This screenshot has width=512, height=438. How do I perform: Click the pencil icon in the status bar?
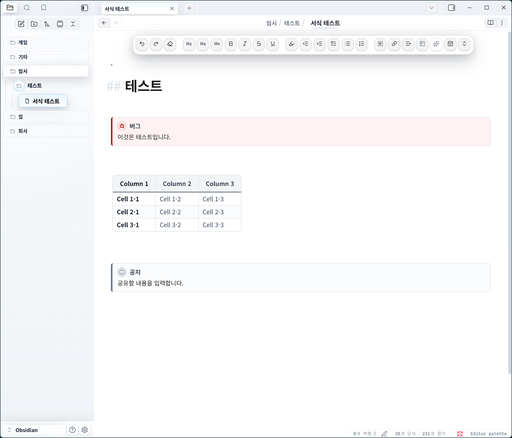[384, 434]
